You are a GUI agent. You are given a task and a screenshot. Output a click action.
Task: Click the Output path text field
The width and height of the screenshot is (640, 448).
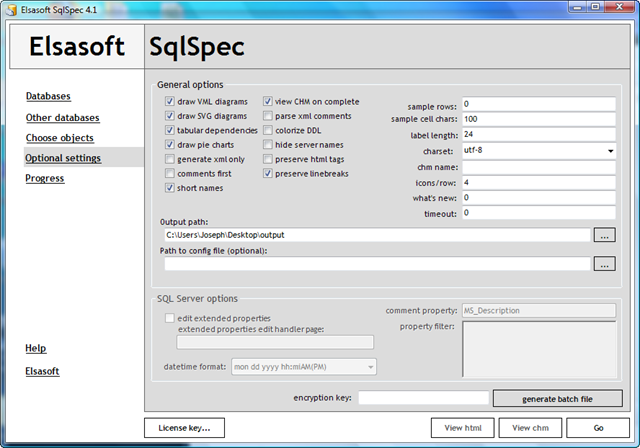[378, 235]
